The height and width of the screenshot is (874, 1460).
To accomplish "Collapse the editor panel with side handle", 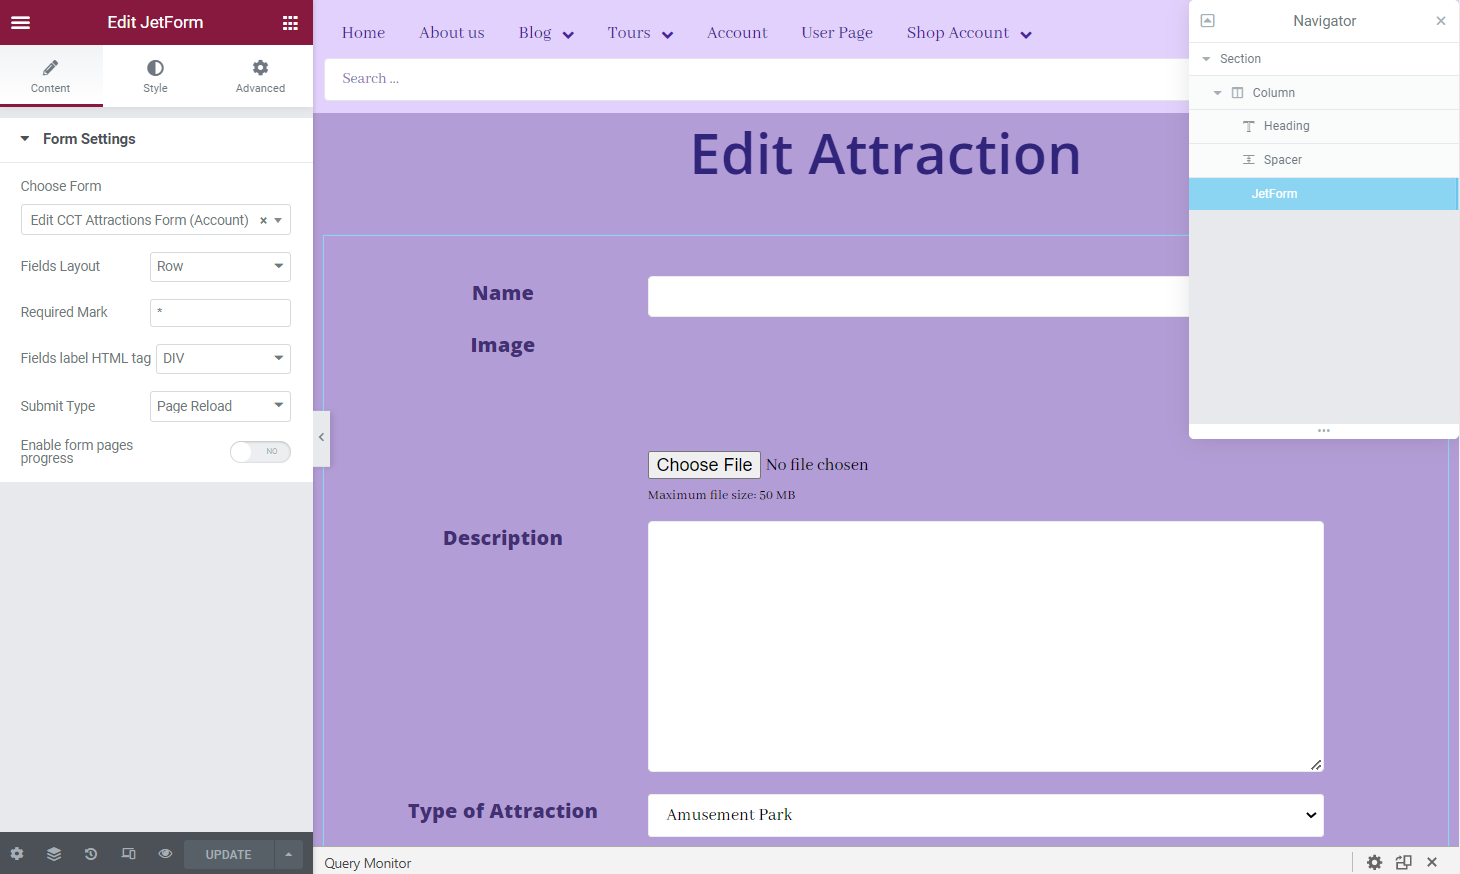I will 321,438.
